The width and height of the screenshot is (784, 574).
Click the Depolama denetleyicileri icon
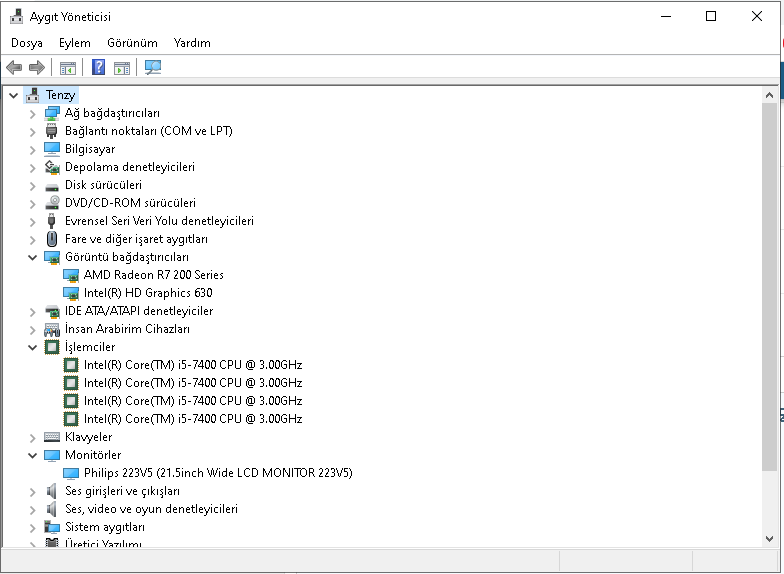(x=52, y=167)
